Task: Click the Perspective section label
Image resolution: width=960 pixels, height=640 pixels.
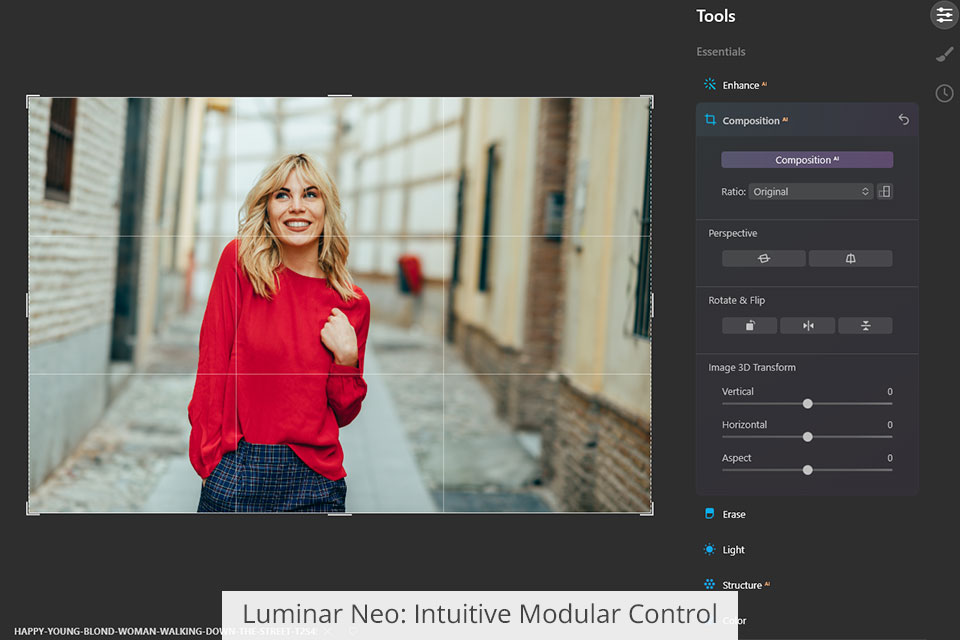Action: click(x=733, y=233)
